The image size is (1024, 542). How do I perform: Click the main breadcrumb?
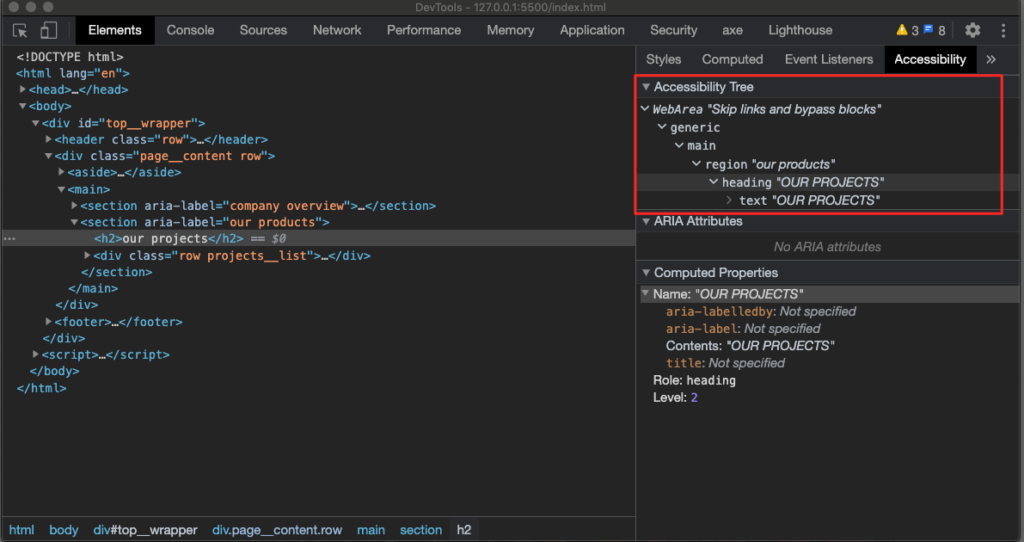click(x=371, y=530)
